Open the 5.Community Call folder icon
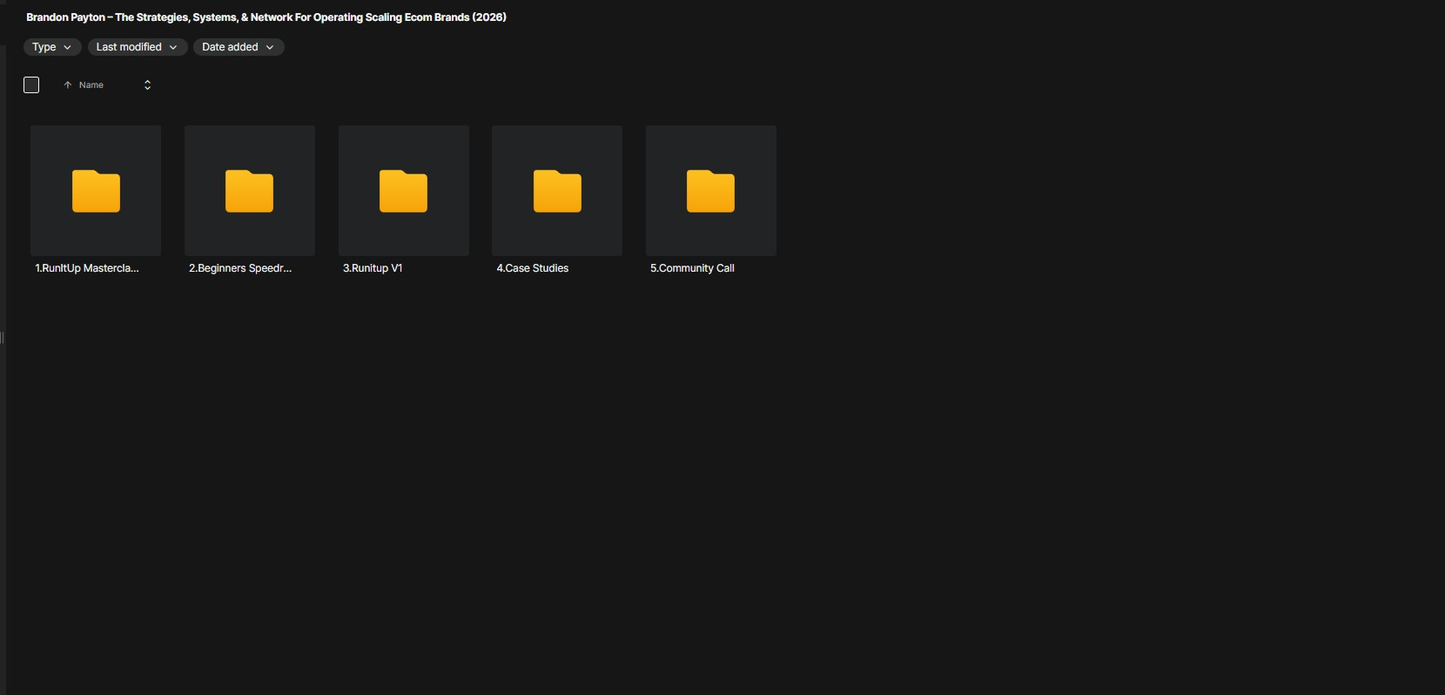1445x695 pixels. 711,191
